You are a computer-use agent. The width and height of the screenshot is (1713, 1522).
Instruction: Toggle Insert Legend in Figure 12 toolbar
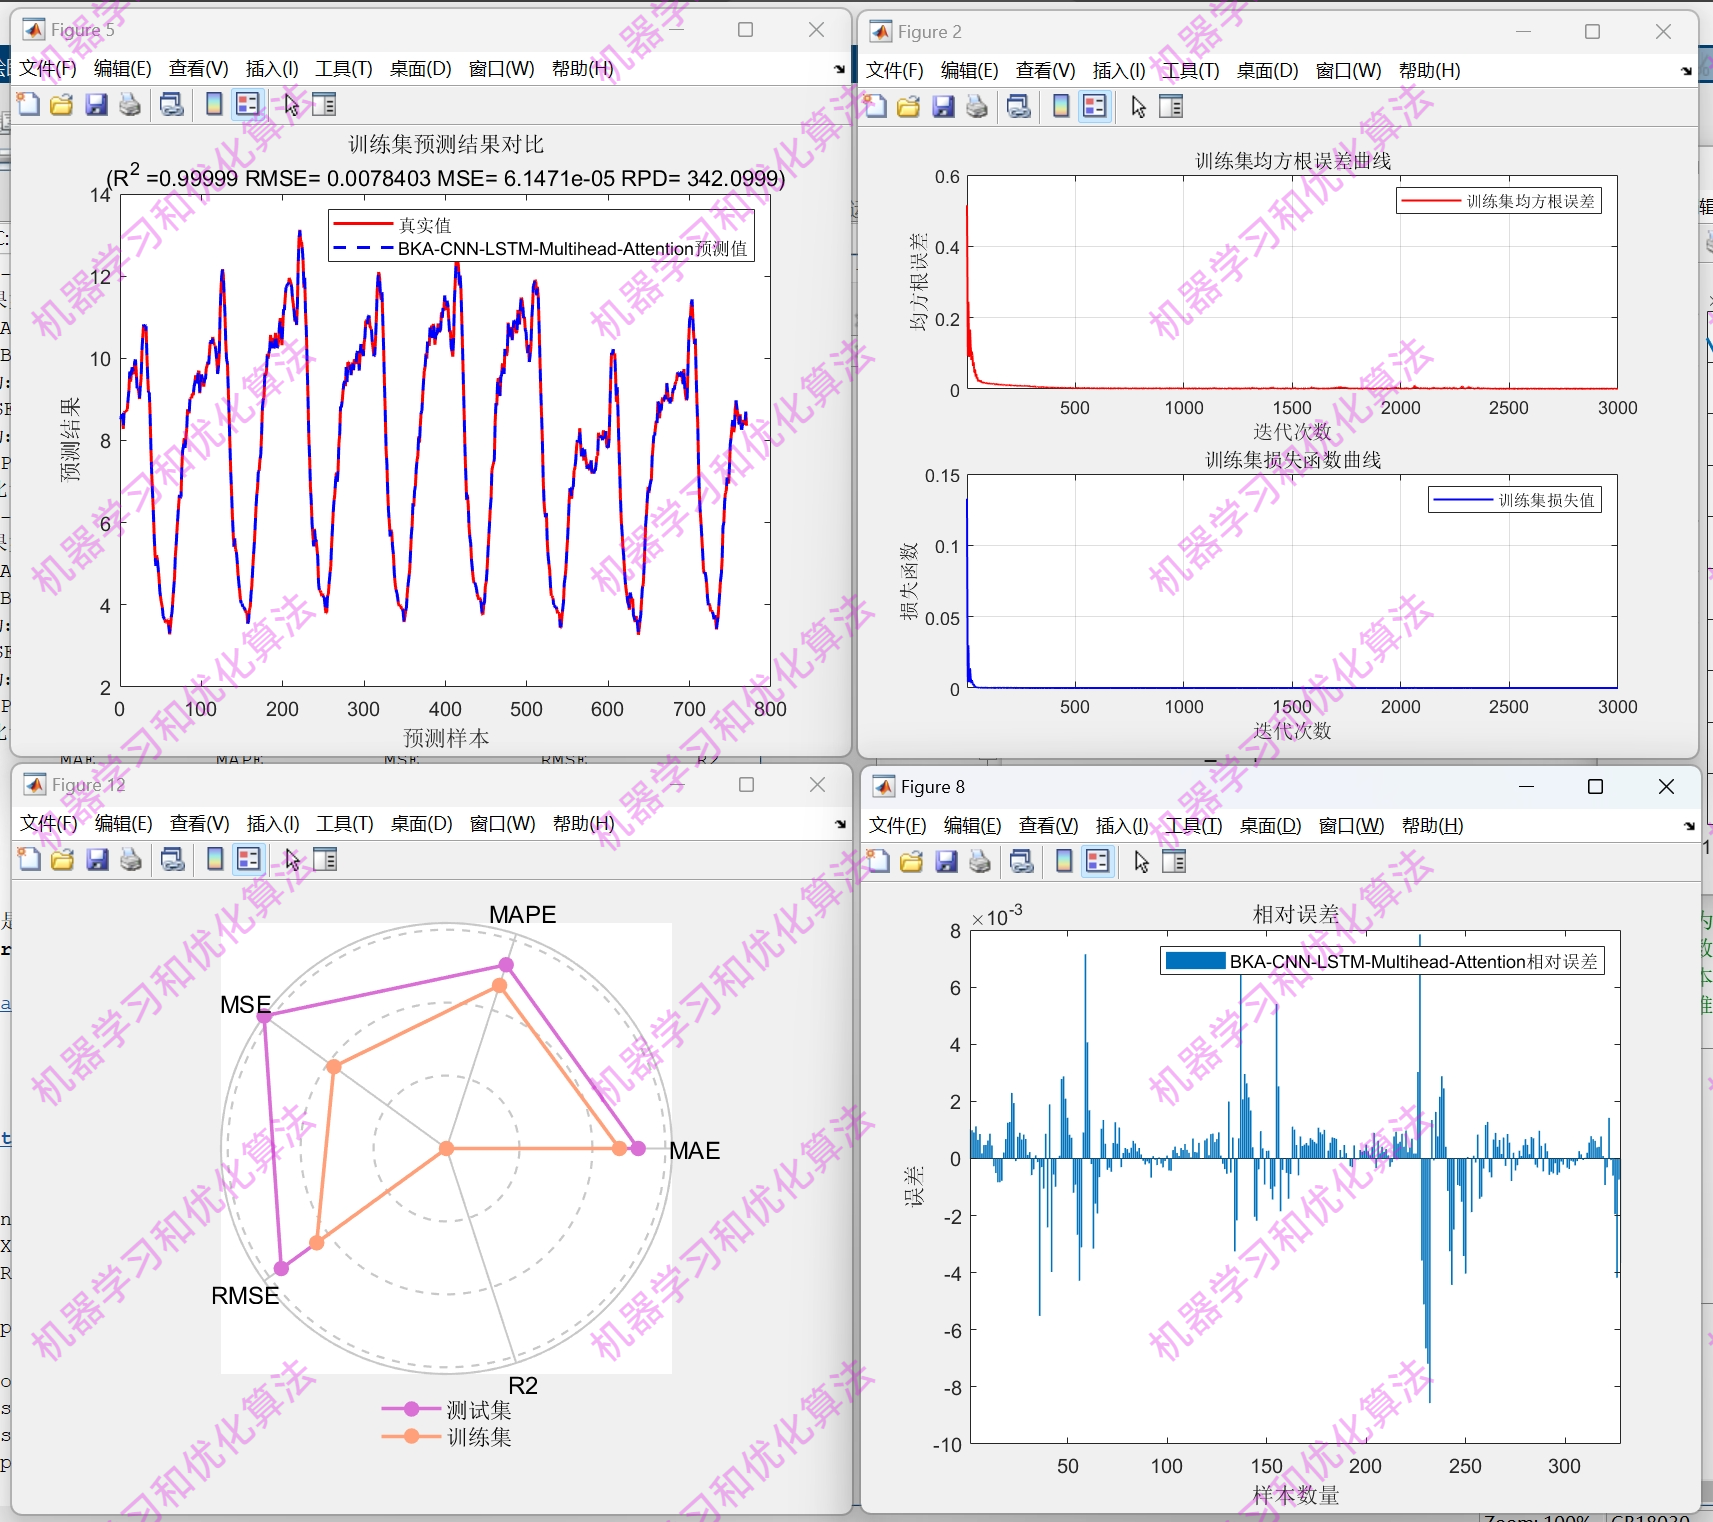pos(249,859)
